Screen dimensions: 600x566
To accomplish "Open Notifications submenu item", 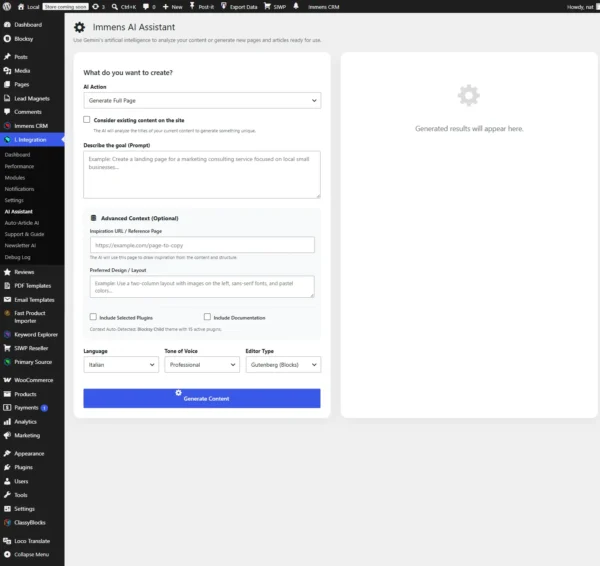I will coord(20,189).
